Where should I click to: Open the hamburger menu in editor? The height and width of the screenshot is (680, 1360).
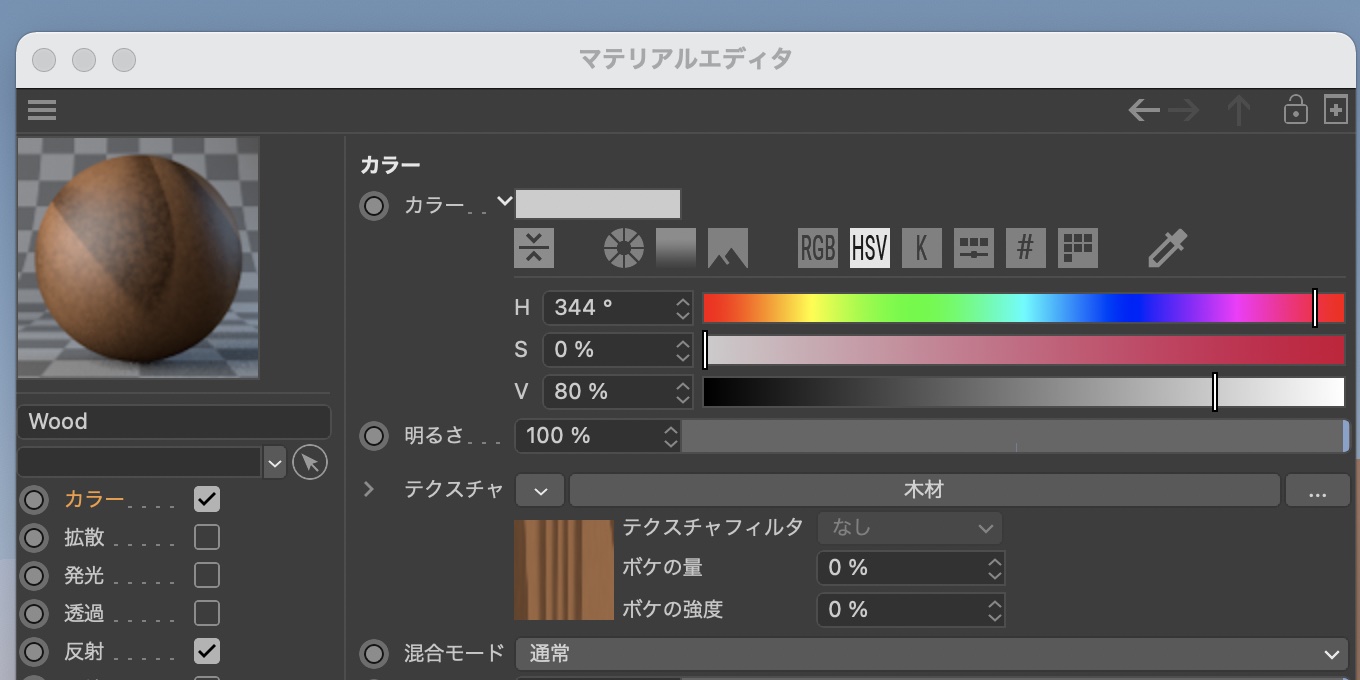tap(42, 110)
